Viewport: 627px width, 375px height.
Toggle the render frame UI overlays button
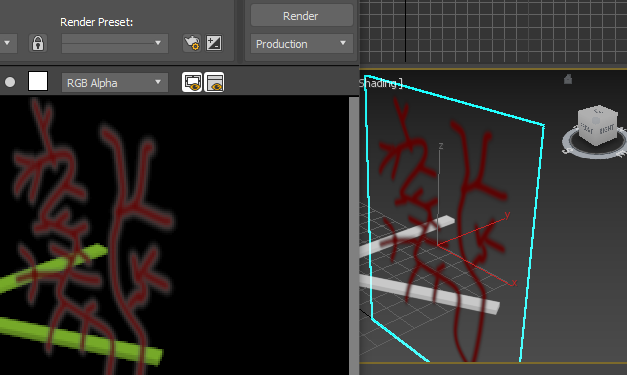click(x=192, y=82)
